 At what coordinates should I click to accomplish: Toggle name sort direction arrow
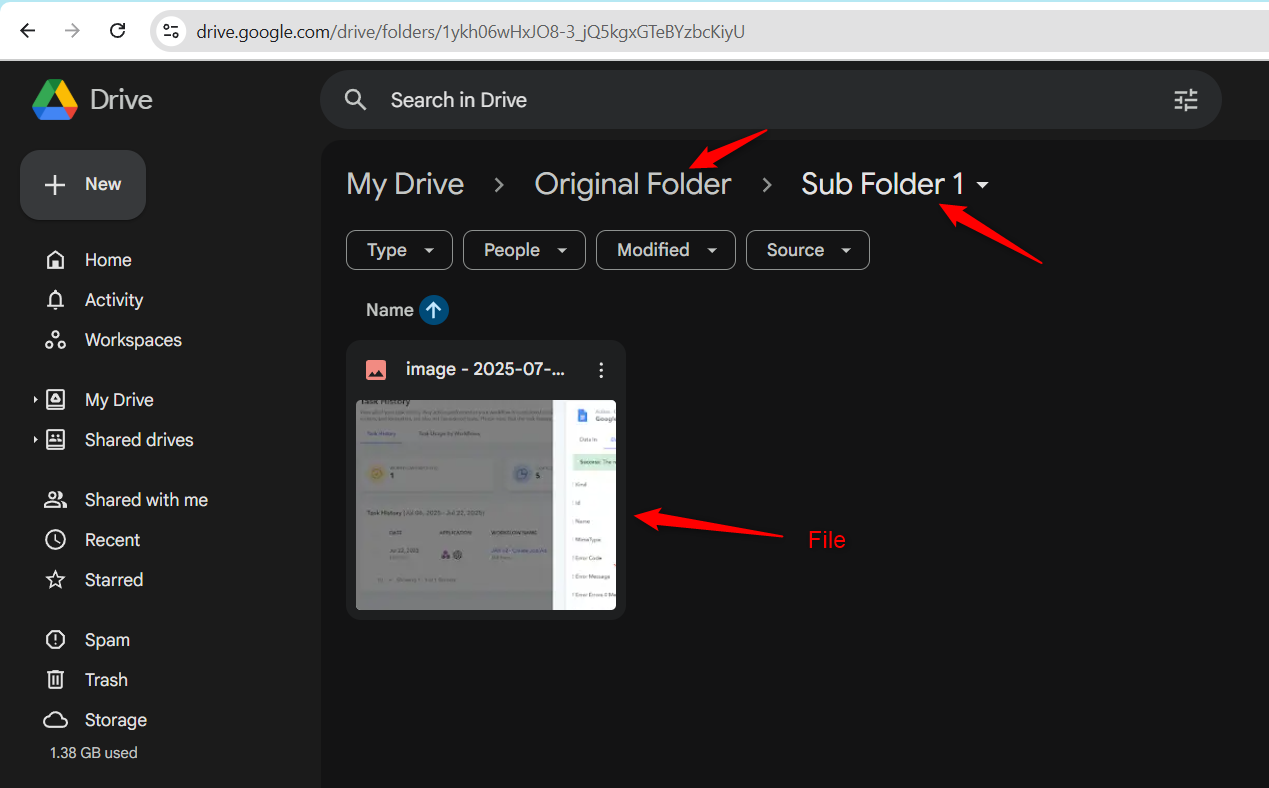pos(434,310)
